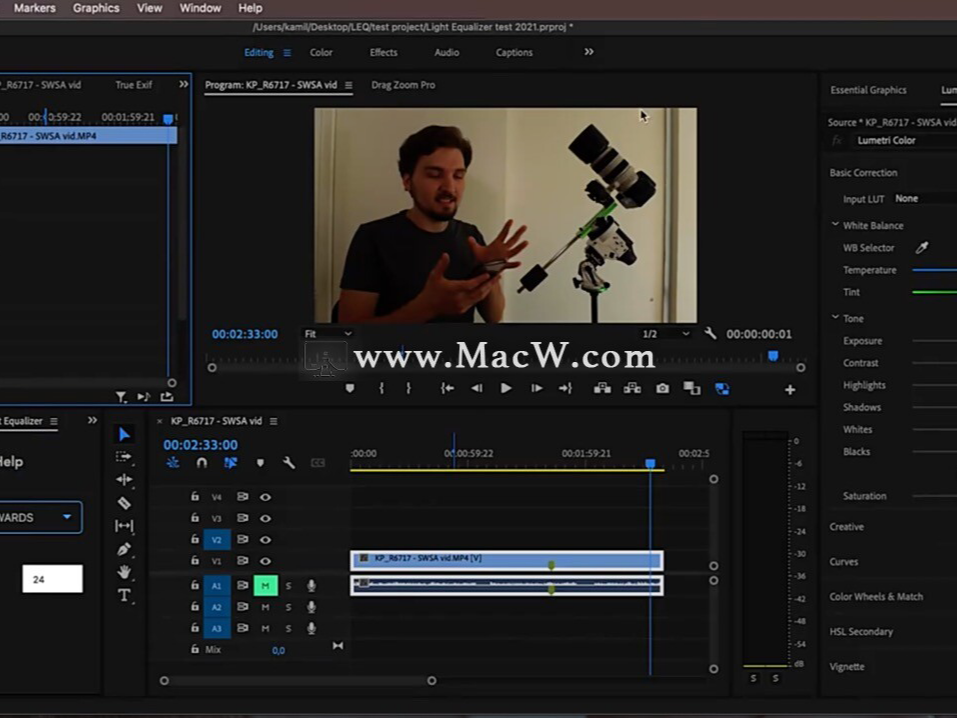Viewport: 957px width, 718px height.
Task: Toggle V1 track output visibility eye
Action: (x=266, y=561)
